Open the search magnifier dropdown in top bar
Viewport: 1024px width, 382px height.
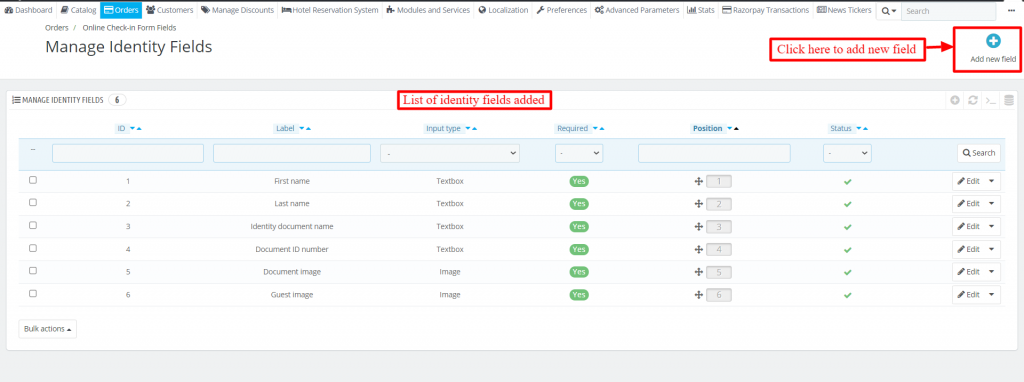[888, 11]
